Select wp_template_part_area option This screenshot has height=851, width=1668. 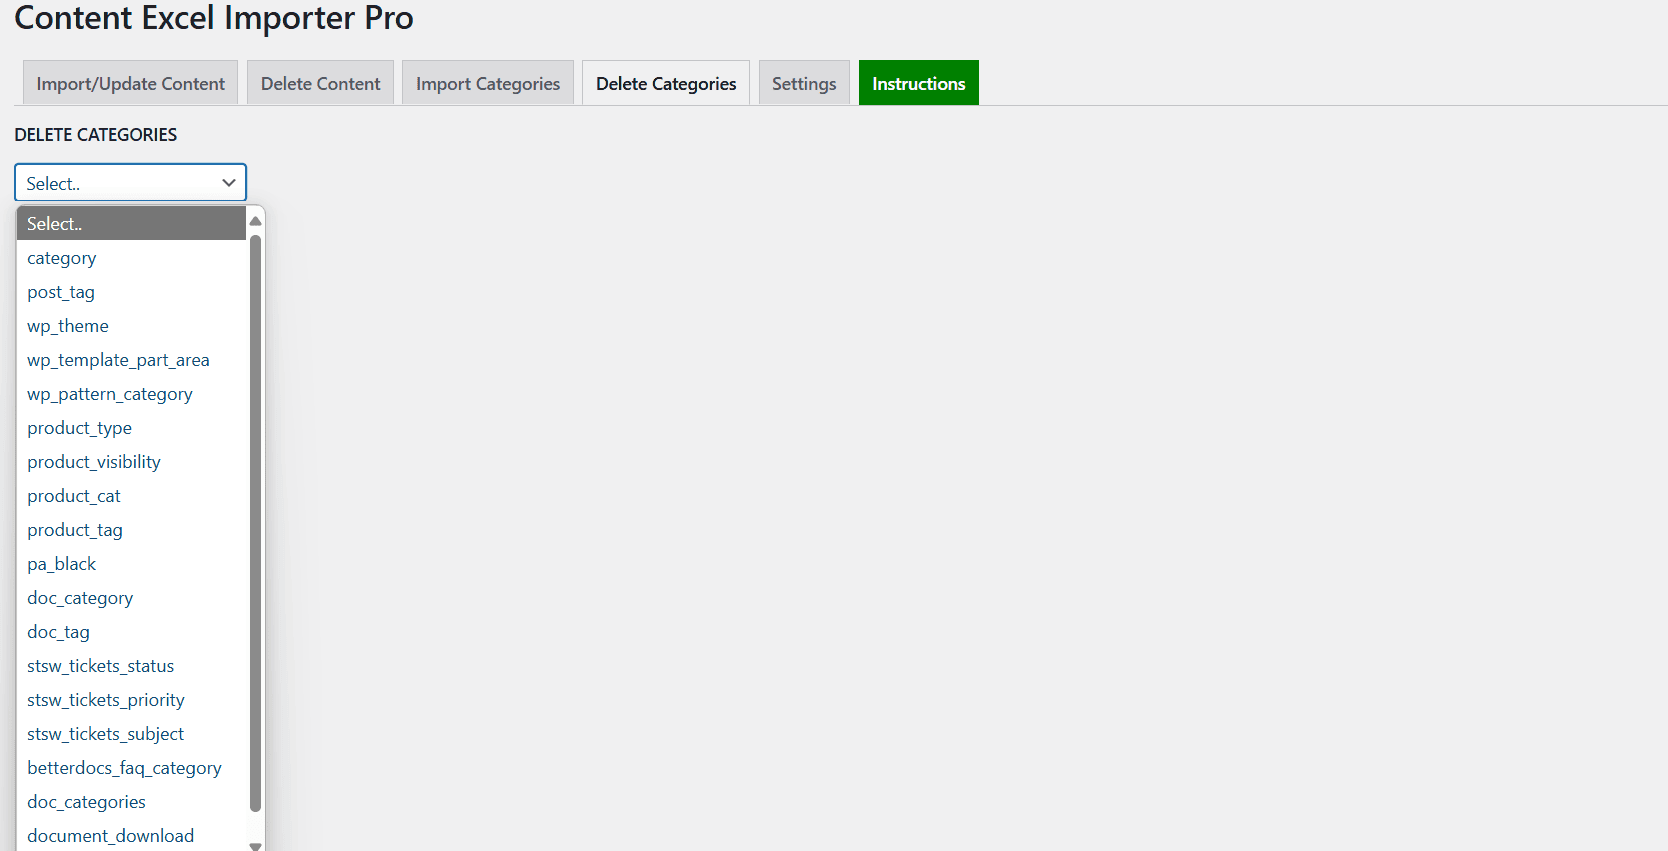[131, 360]
